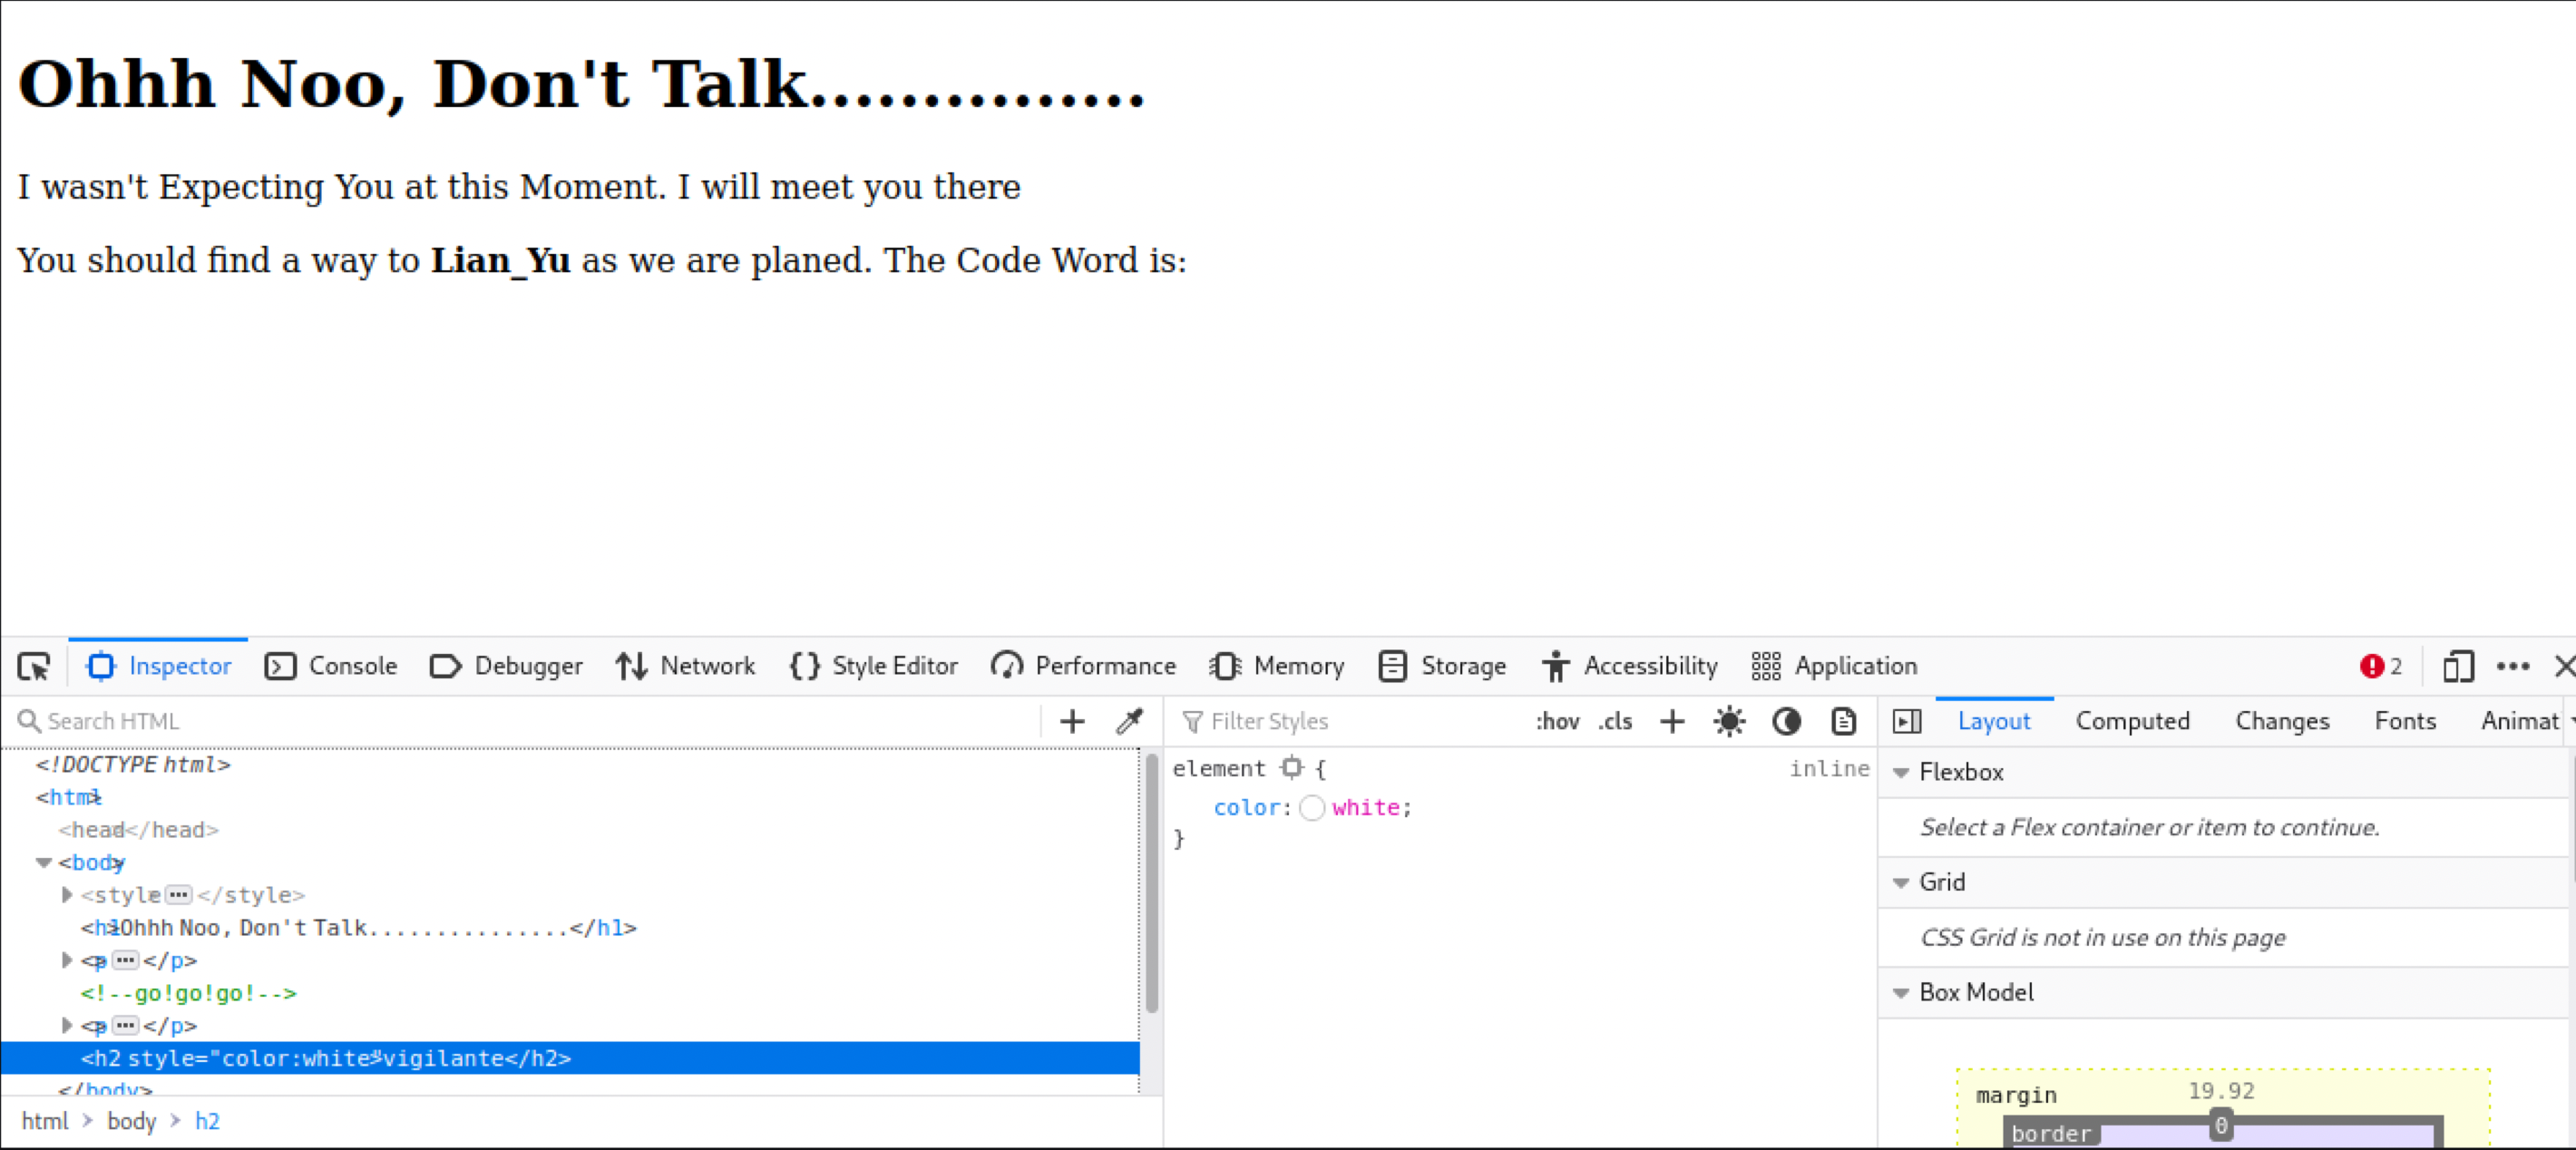The width and height of the screenshot is (2576, 1150).
Task: Click the create new node plus icon
Action: (x=1072, y=721)
